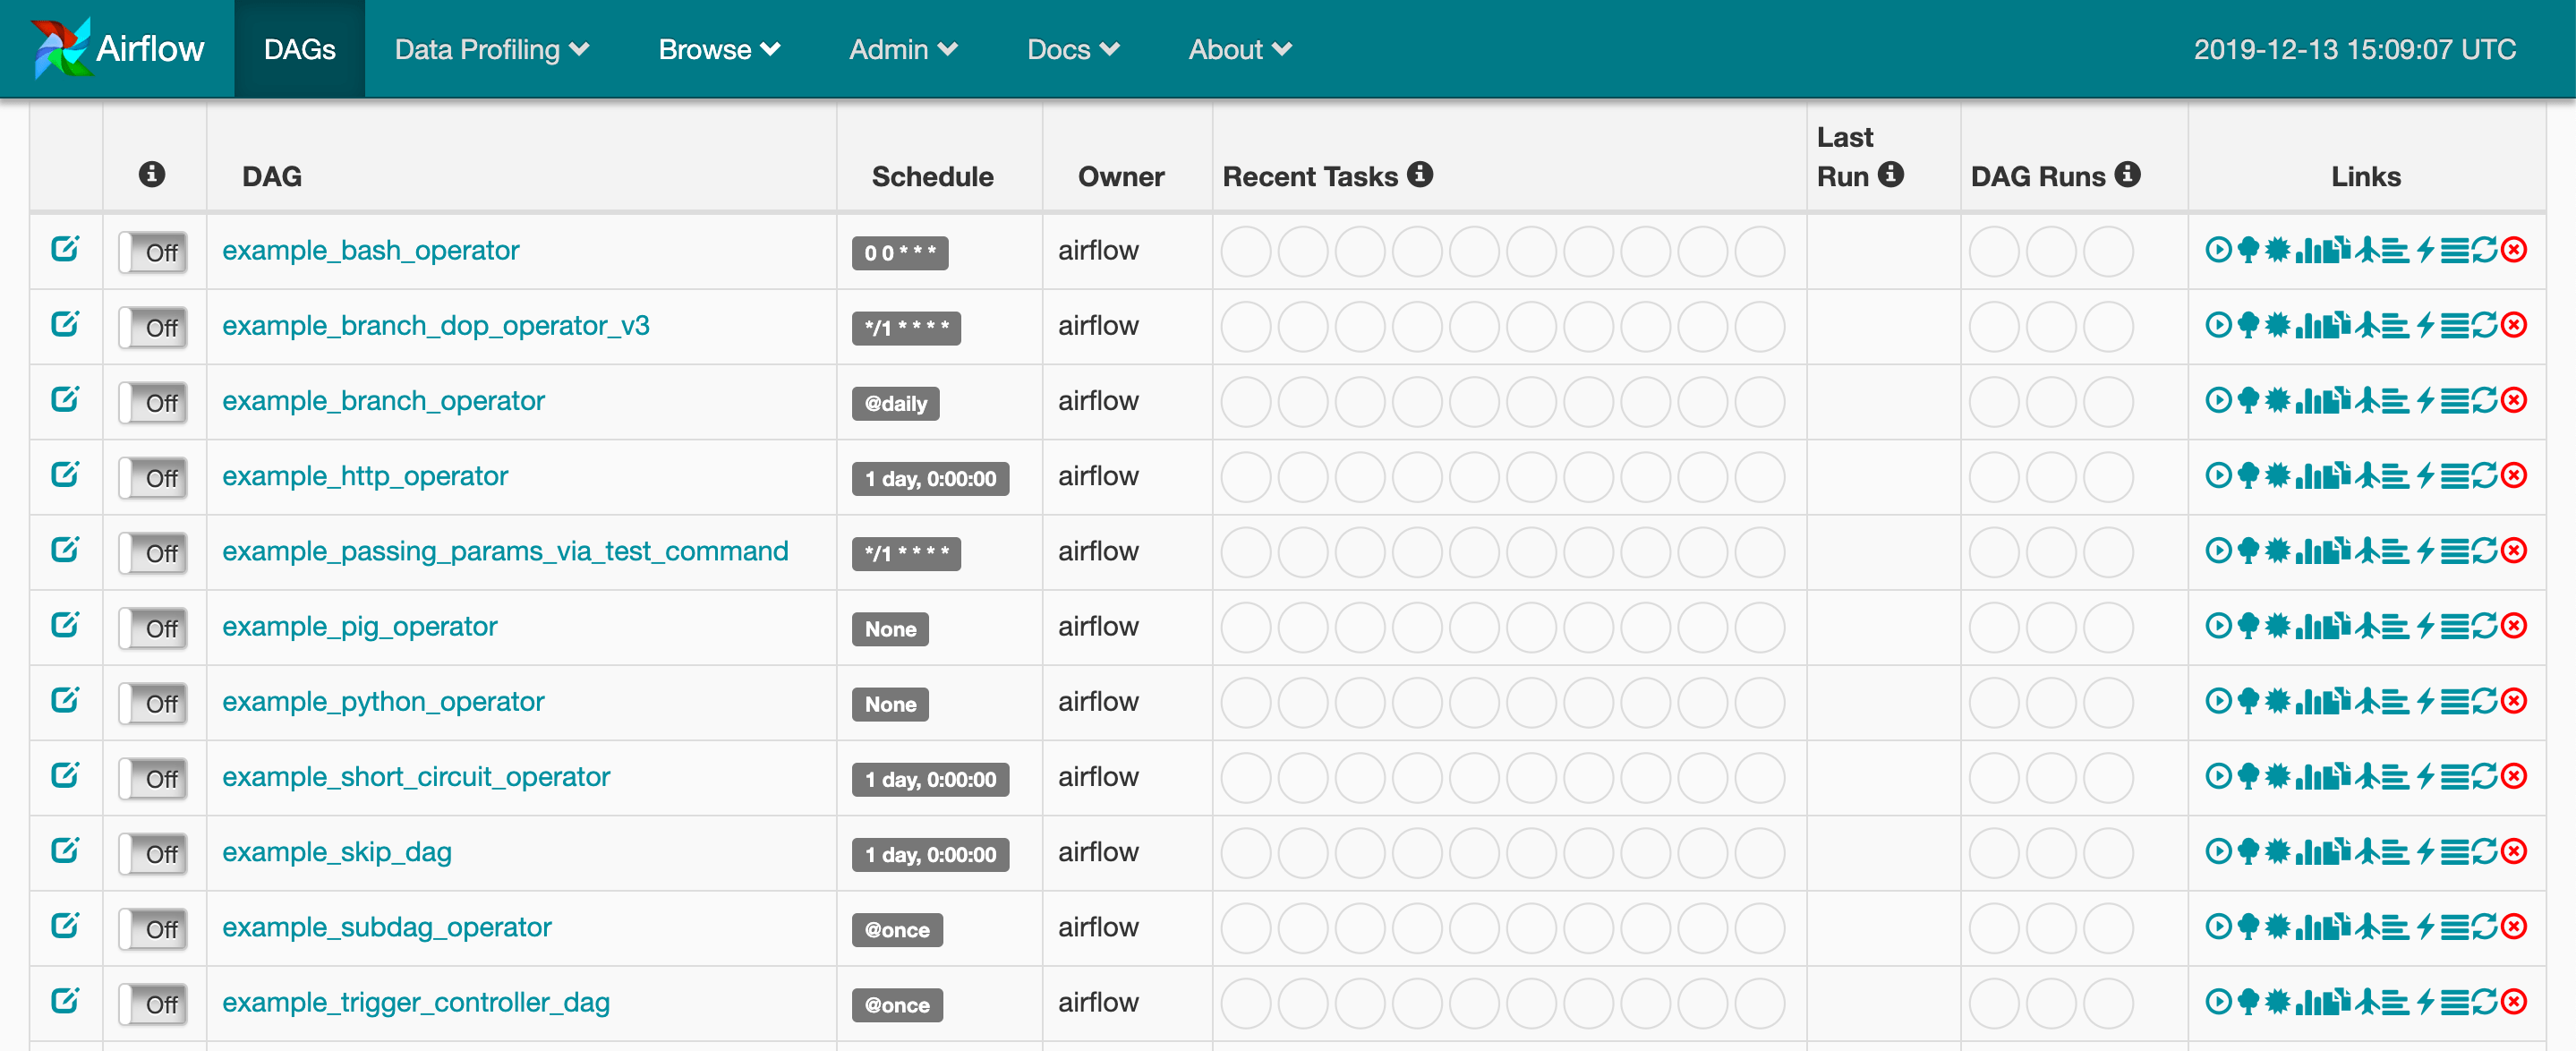Enable the example_branch_dop_operator_v3 DAG
This screenshot has width=2576, height=1051.
(153, 327)
